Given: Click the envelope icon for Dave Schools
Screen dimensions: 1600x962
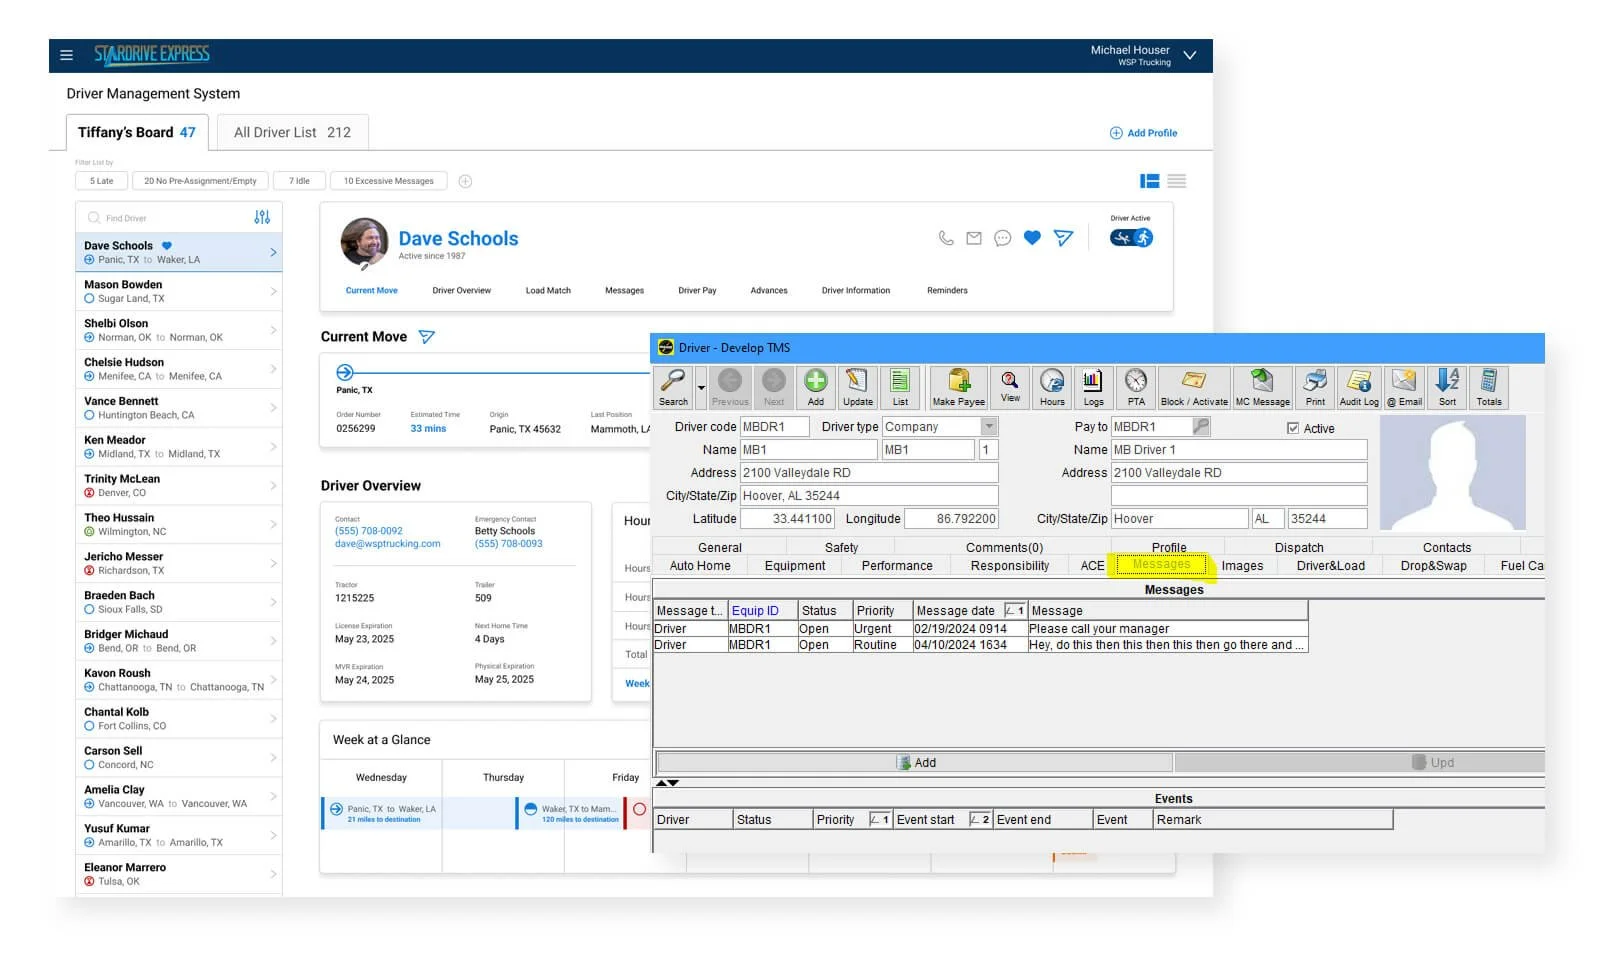Looking at the screenshot, I should point(974,238).
